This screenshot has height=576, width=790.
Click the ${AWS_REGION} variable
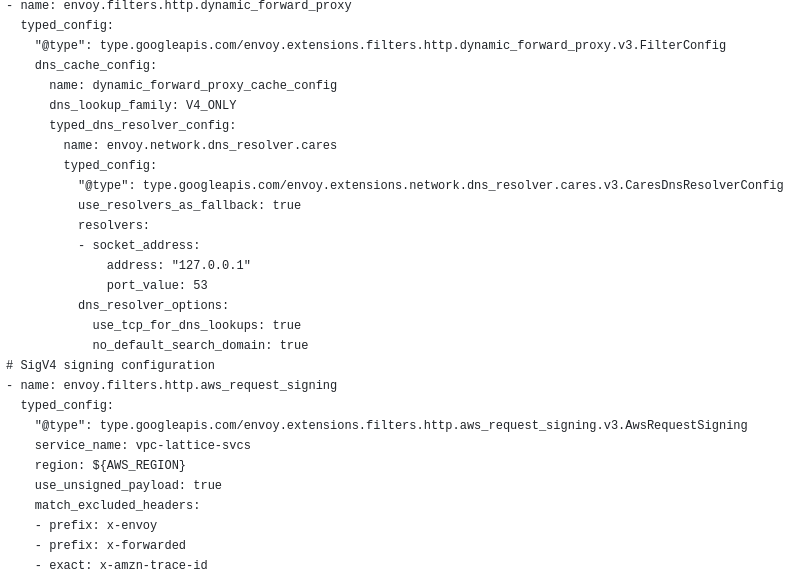point(139,465)
